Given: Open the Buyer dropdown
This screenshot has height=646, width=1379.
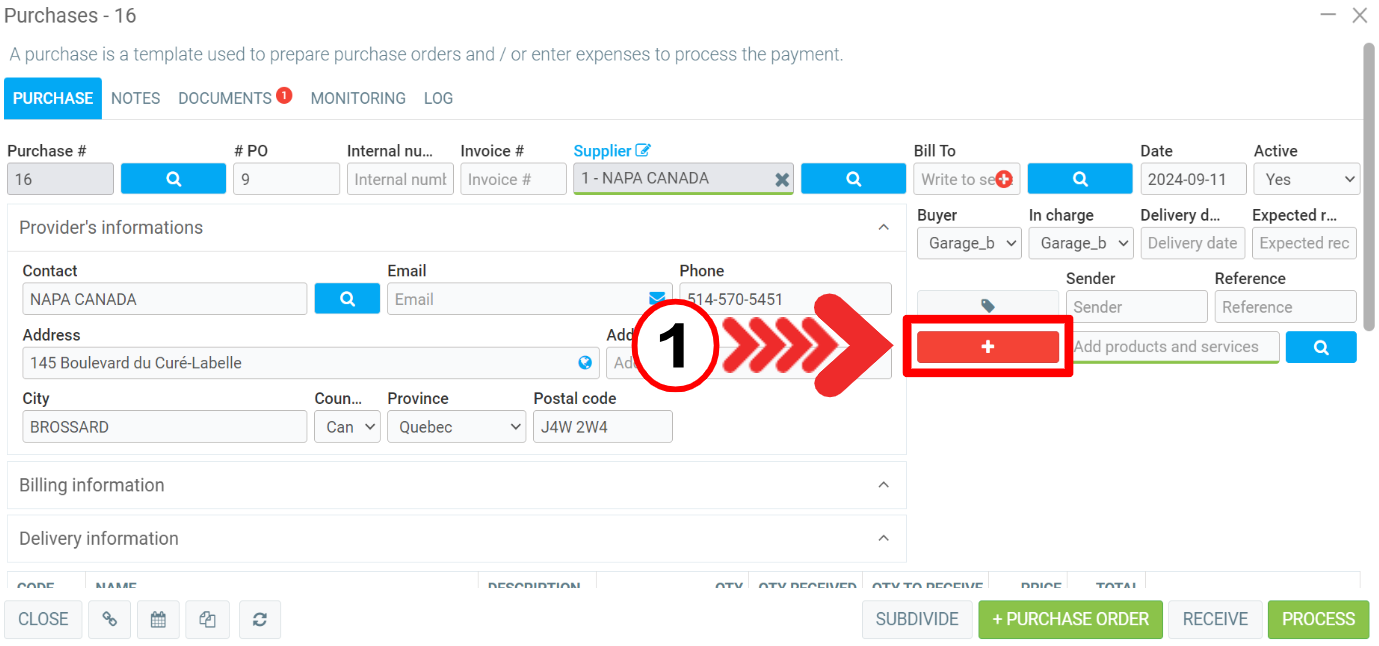Looking at the screenshot, I should [968, 243].
